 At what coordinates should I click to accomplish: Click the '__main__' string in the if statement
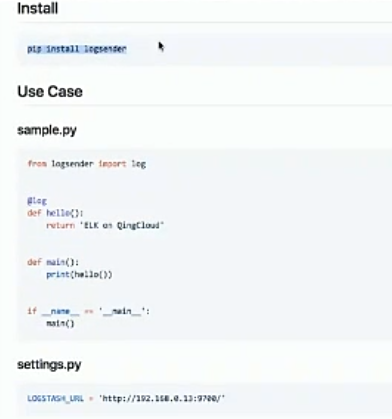(122, 311)
